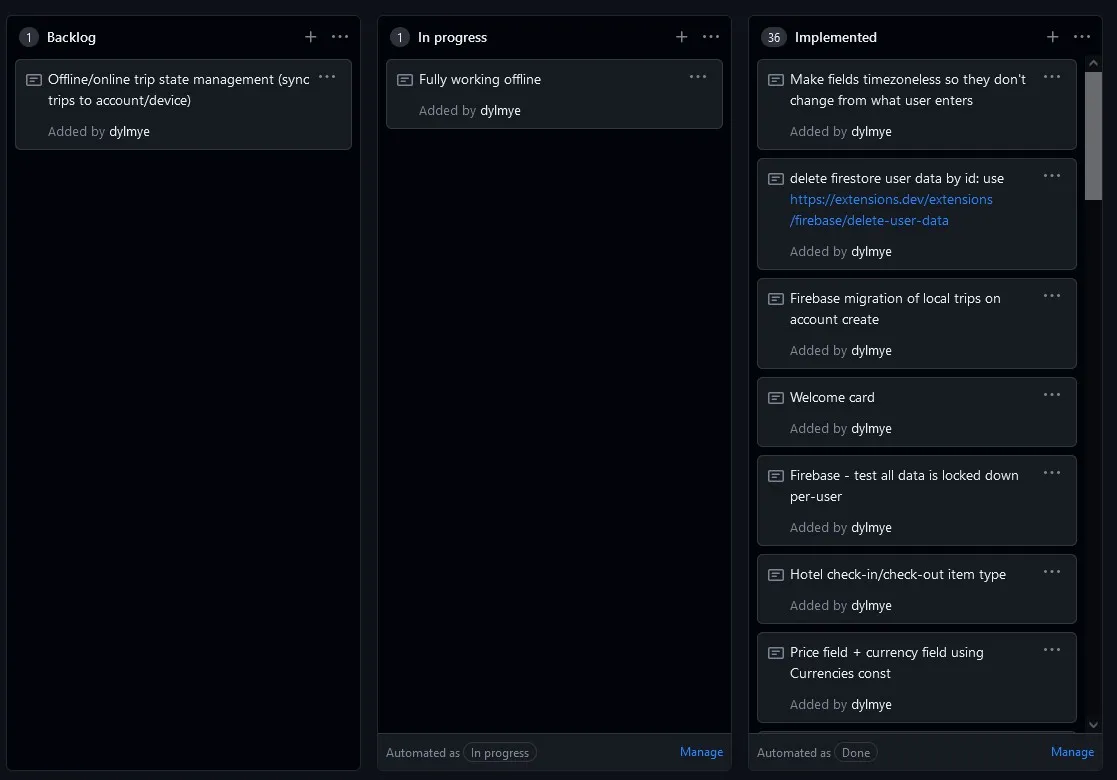Click the add card icon in In progress column

pos(681,36)
